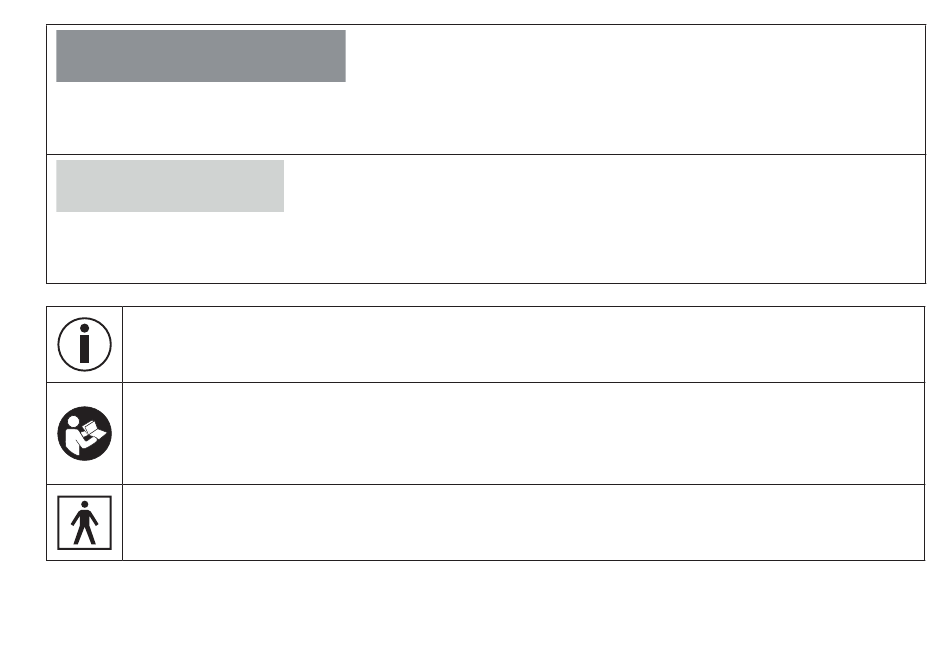Click the square border around the stick figure
Image resolution: width=950 pixels, height=646 pixels.
click(84, 522)
